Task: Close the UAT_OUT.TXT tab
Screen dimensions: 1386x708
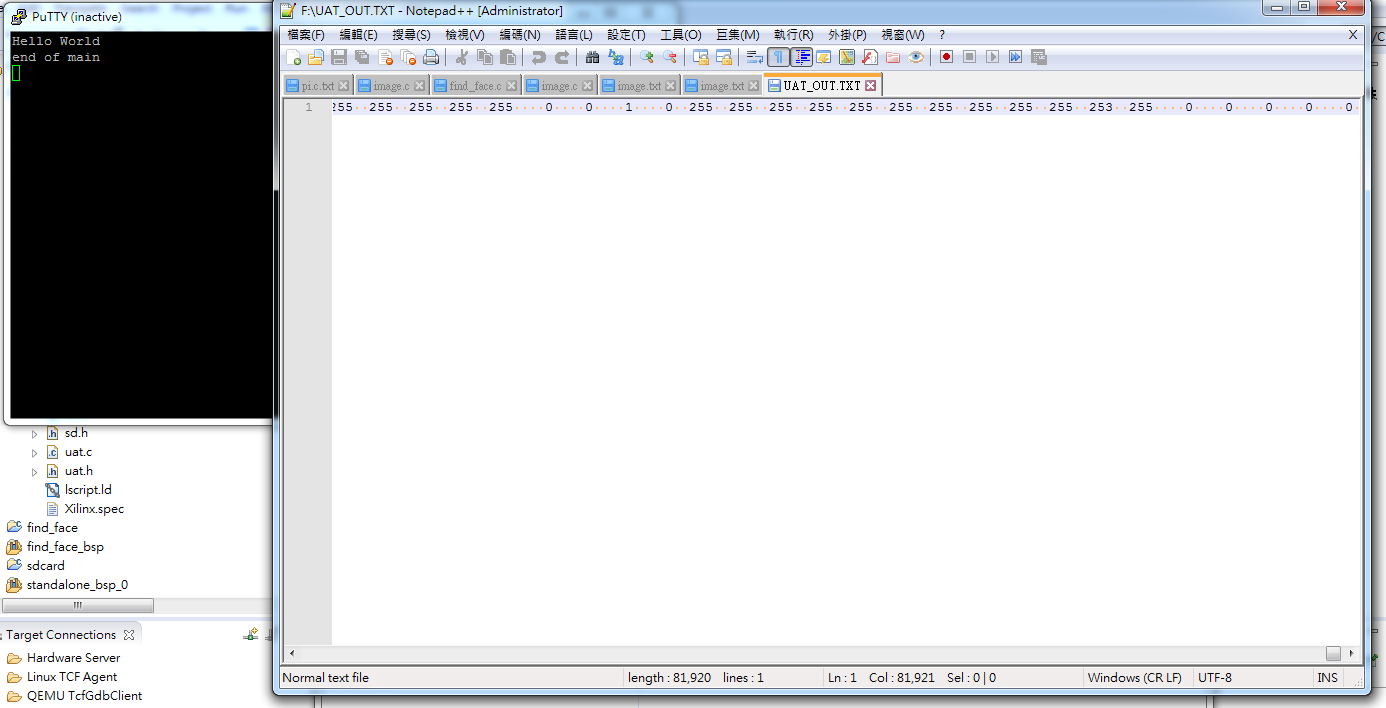Action: coord(871,86)
